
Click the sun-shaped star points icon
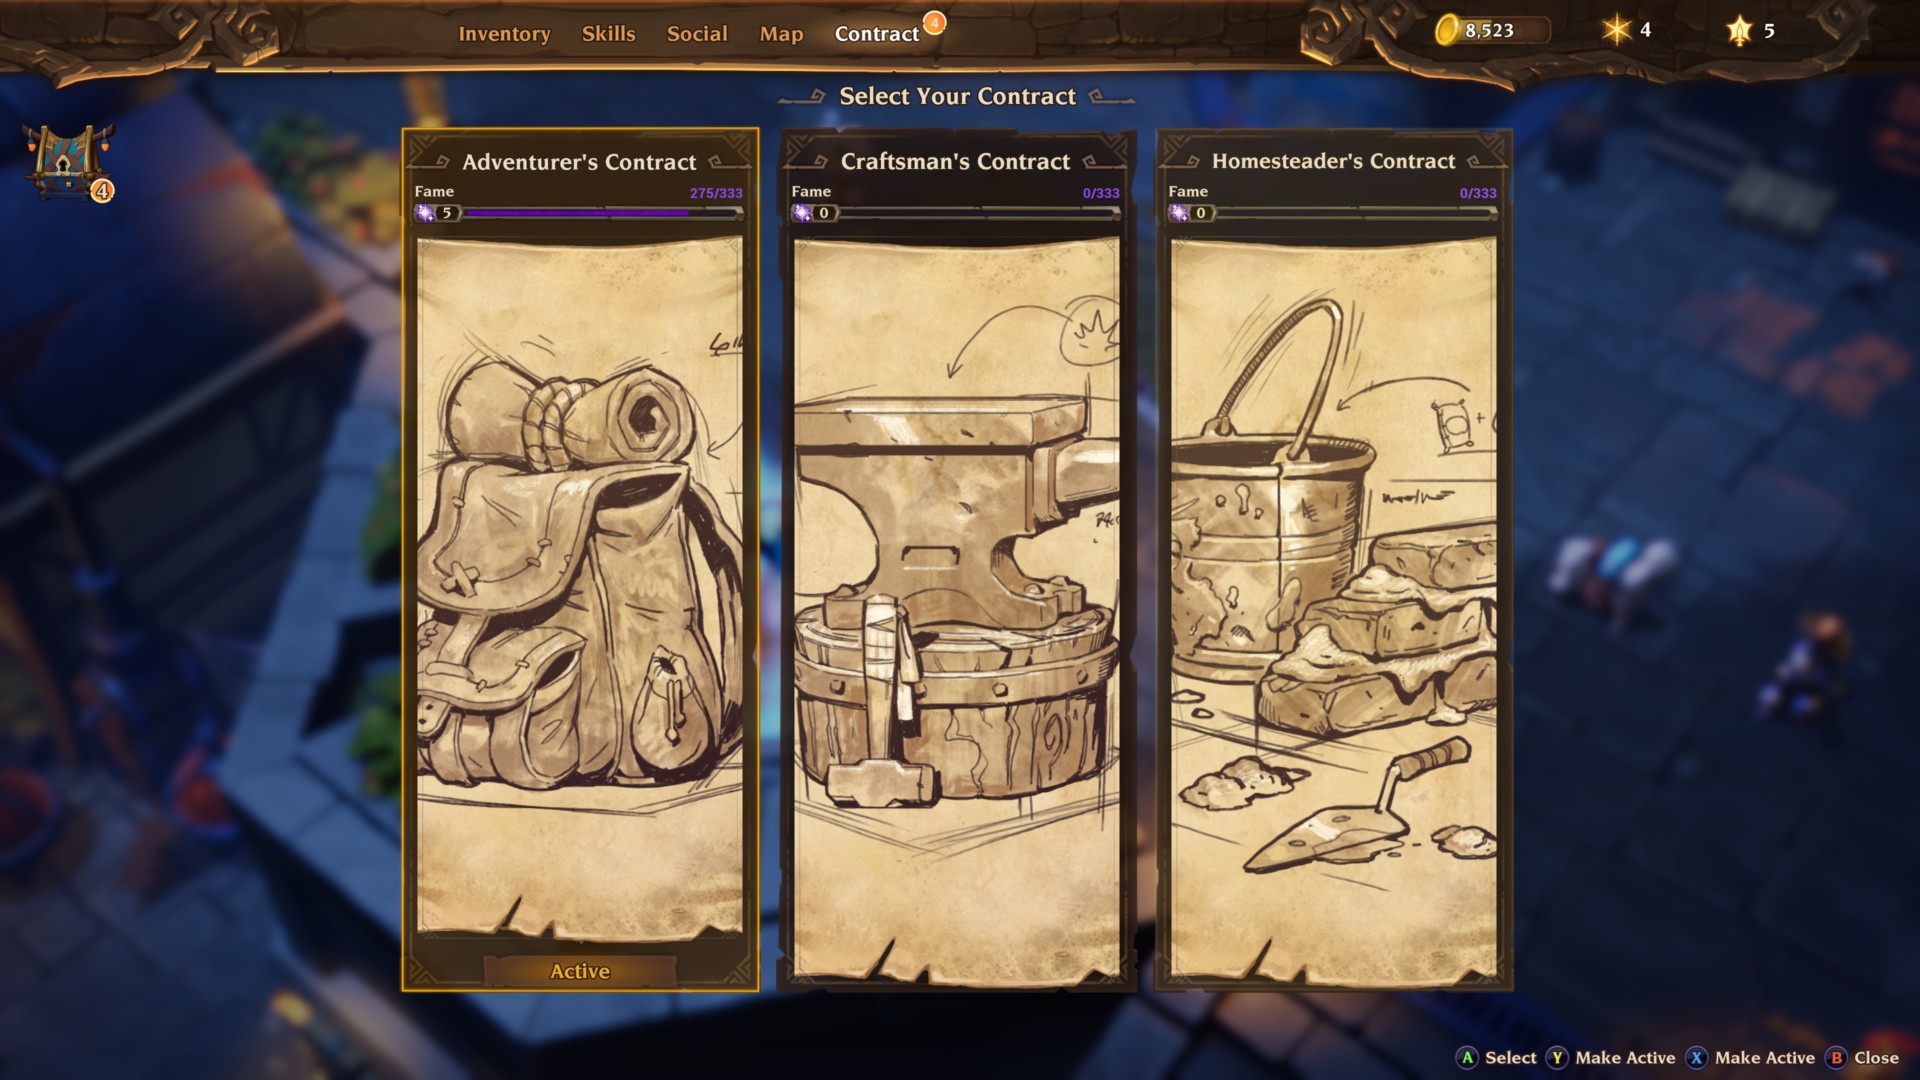[1616, 30]
